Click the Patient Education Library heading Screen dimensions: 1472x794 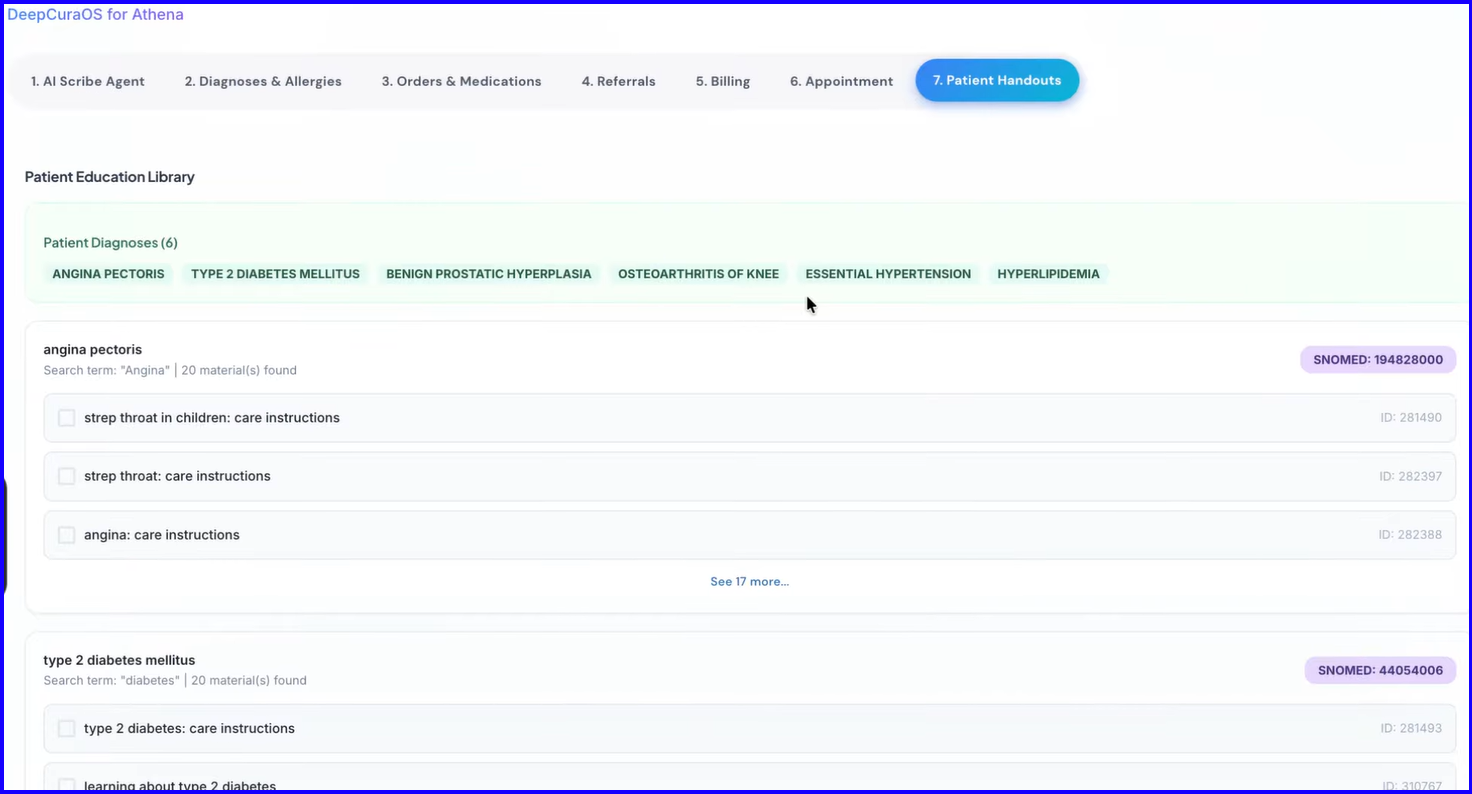point(110,177)
